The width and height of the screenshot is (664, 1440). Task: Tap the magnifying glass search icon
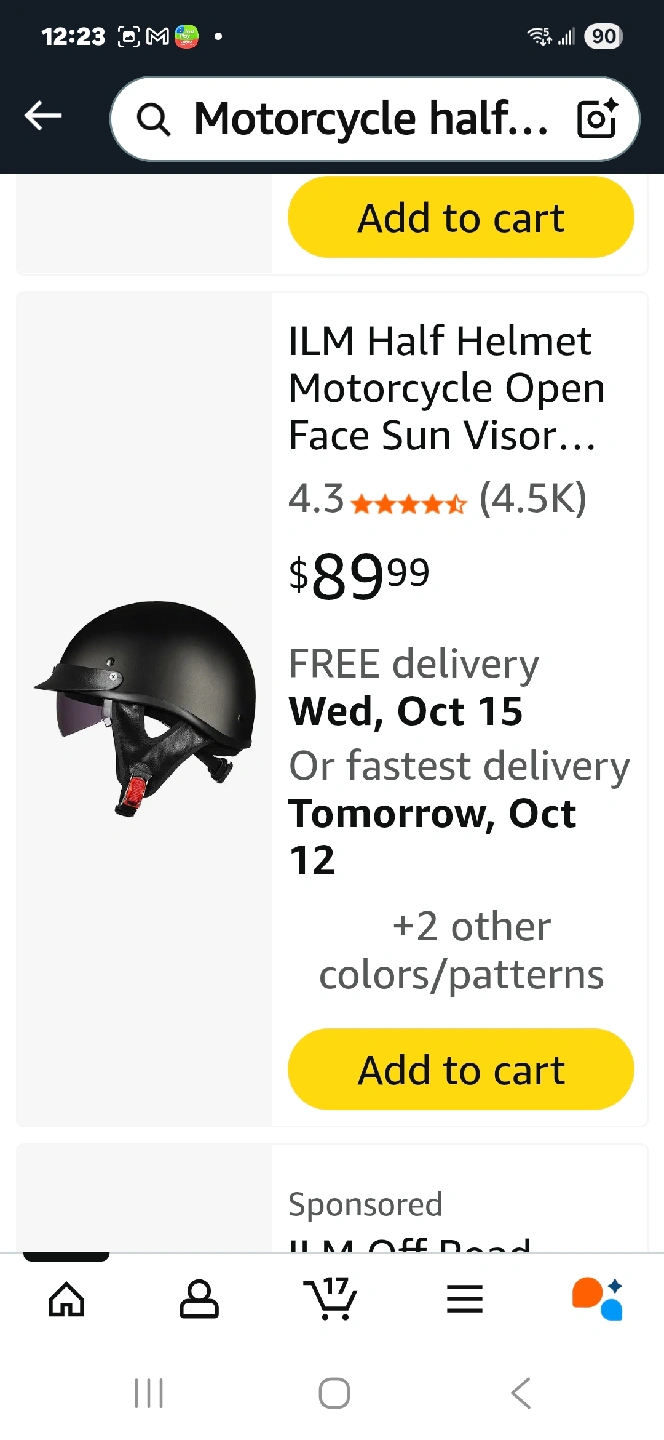pos(153,120)
